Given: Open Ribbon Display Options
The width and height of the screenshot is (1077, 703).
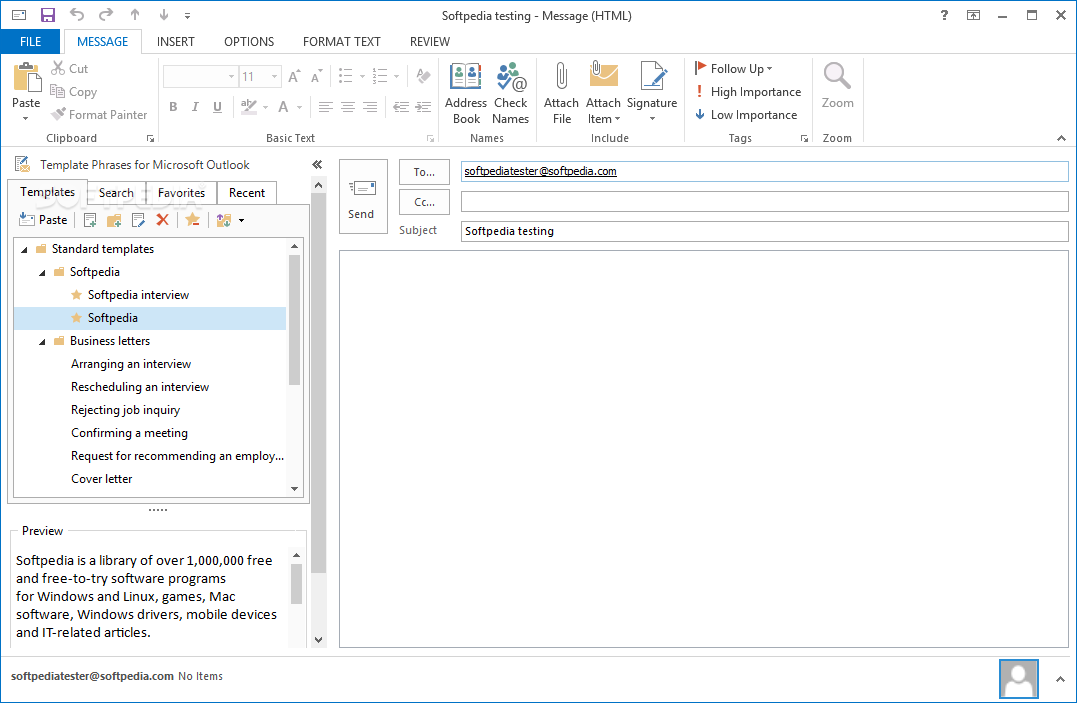Looking at the screenshot, I should point(973,15).
